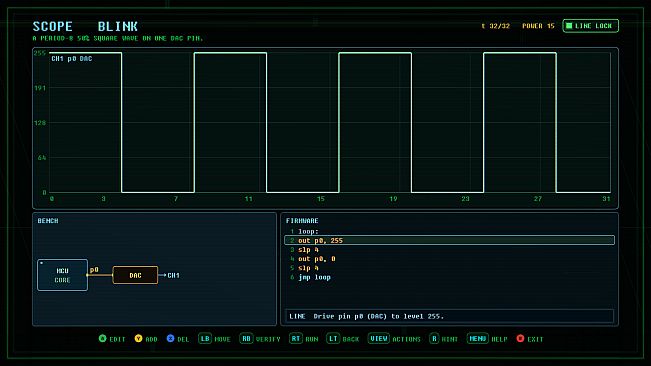Select firmware line 3 'slp 4'
The width and height of the screenshot is (651, 366).
coord(450,250)
